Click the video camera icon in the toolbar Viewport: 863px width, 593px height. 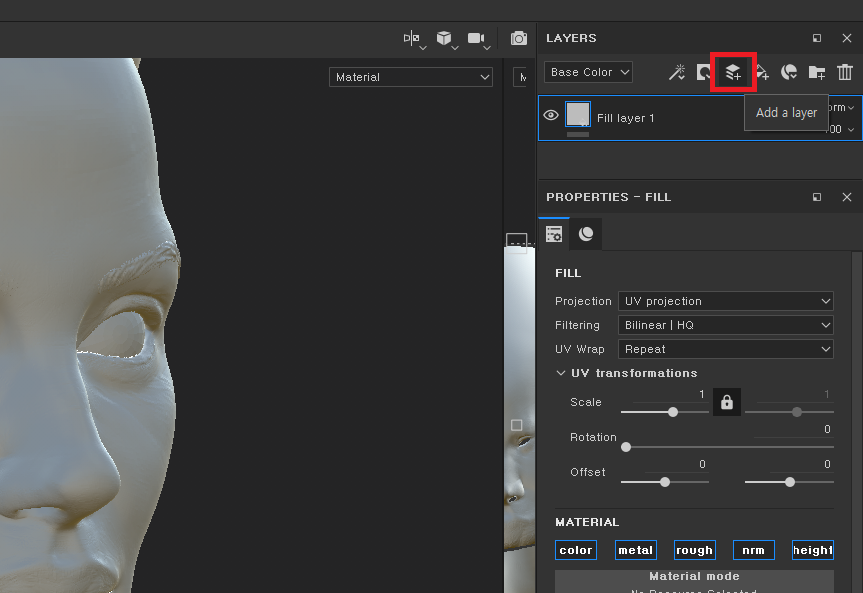click(477, 38)
